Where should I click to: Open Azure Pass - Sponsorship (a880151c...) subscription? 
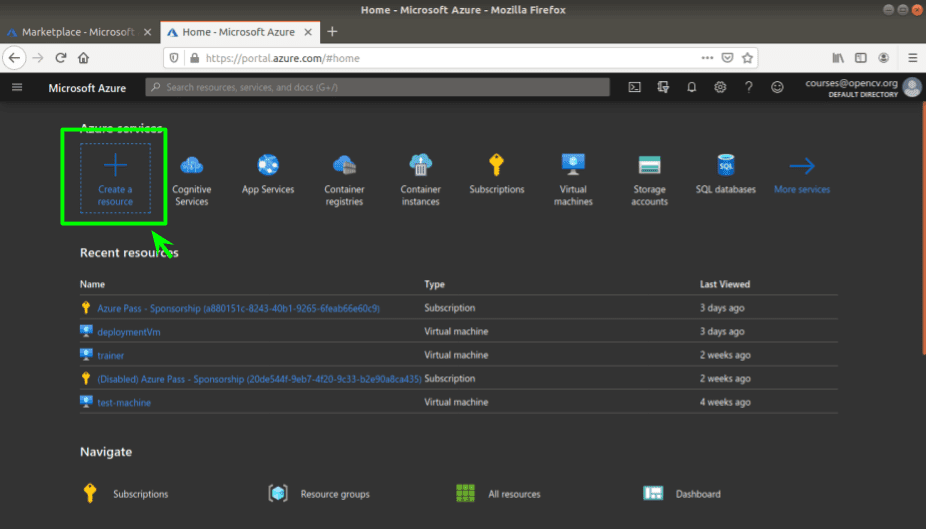pos(238,308)
